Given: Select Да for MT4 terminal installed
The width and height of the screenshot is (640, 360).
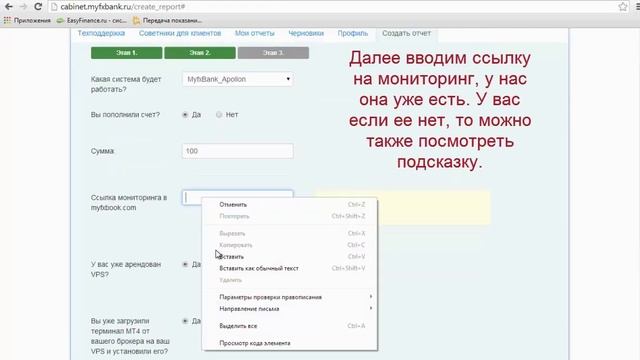Looking at the screenshot, I should [x=185, y=321].
